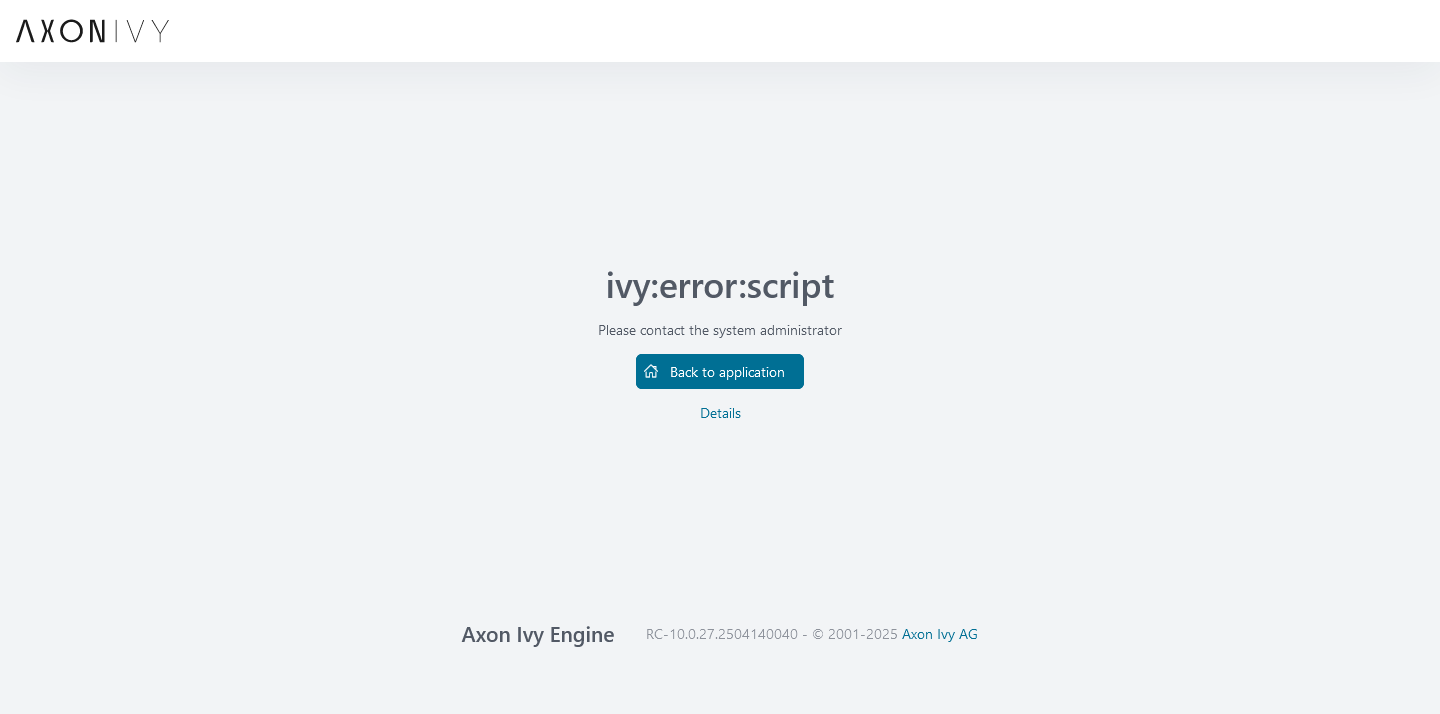Click the home icon on the button
This screenshot has height=714, width=1440.
click(651, 371)
